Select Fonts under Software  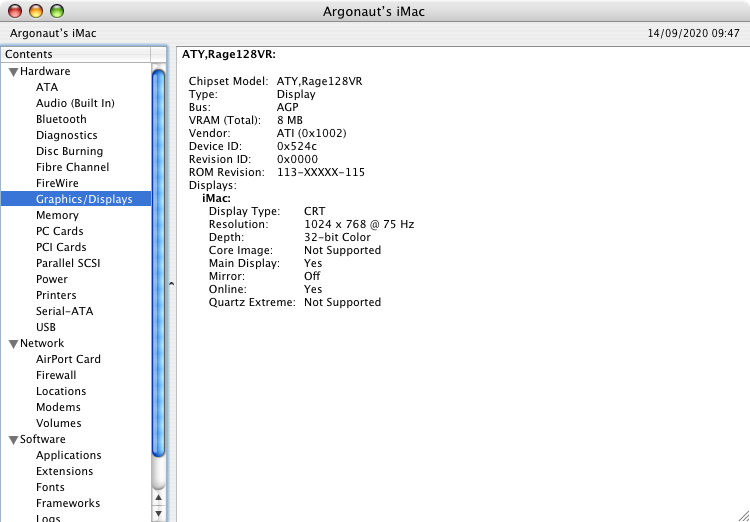pos(50,487)
